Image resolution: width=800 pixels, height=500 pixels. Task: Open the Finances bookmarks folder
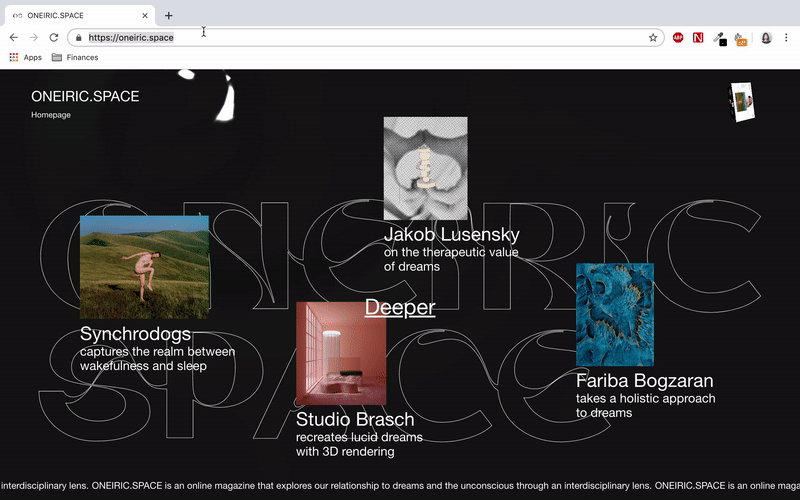[75, 57]
